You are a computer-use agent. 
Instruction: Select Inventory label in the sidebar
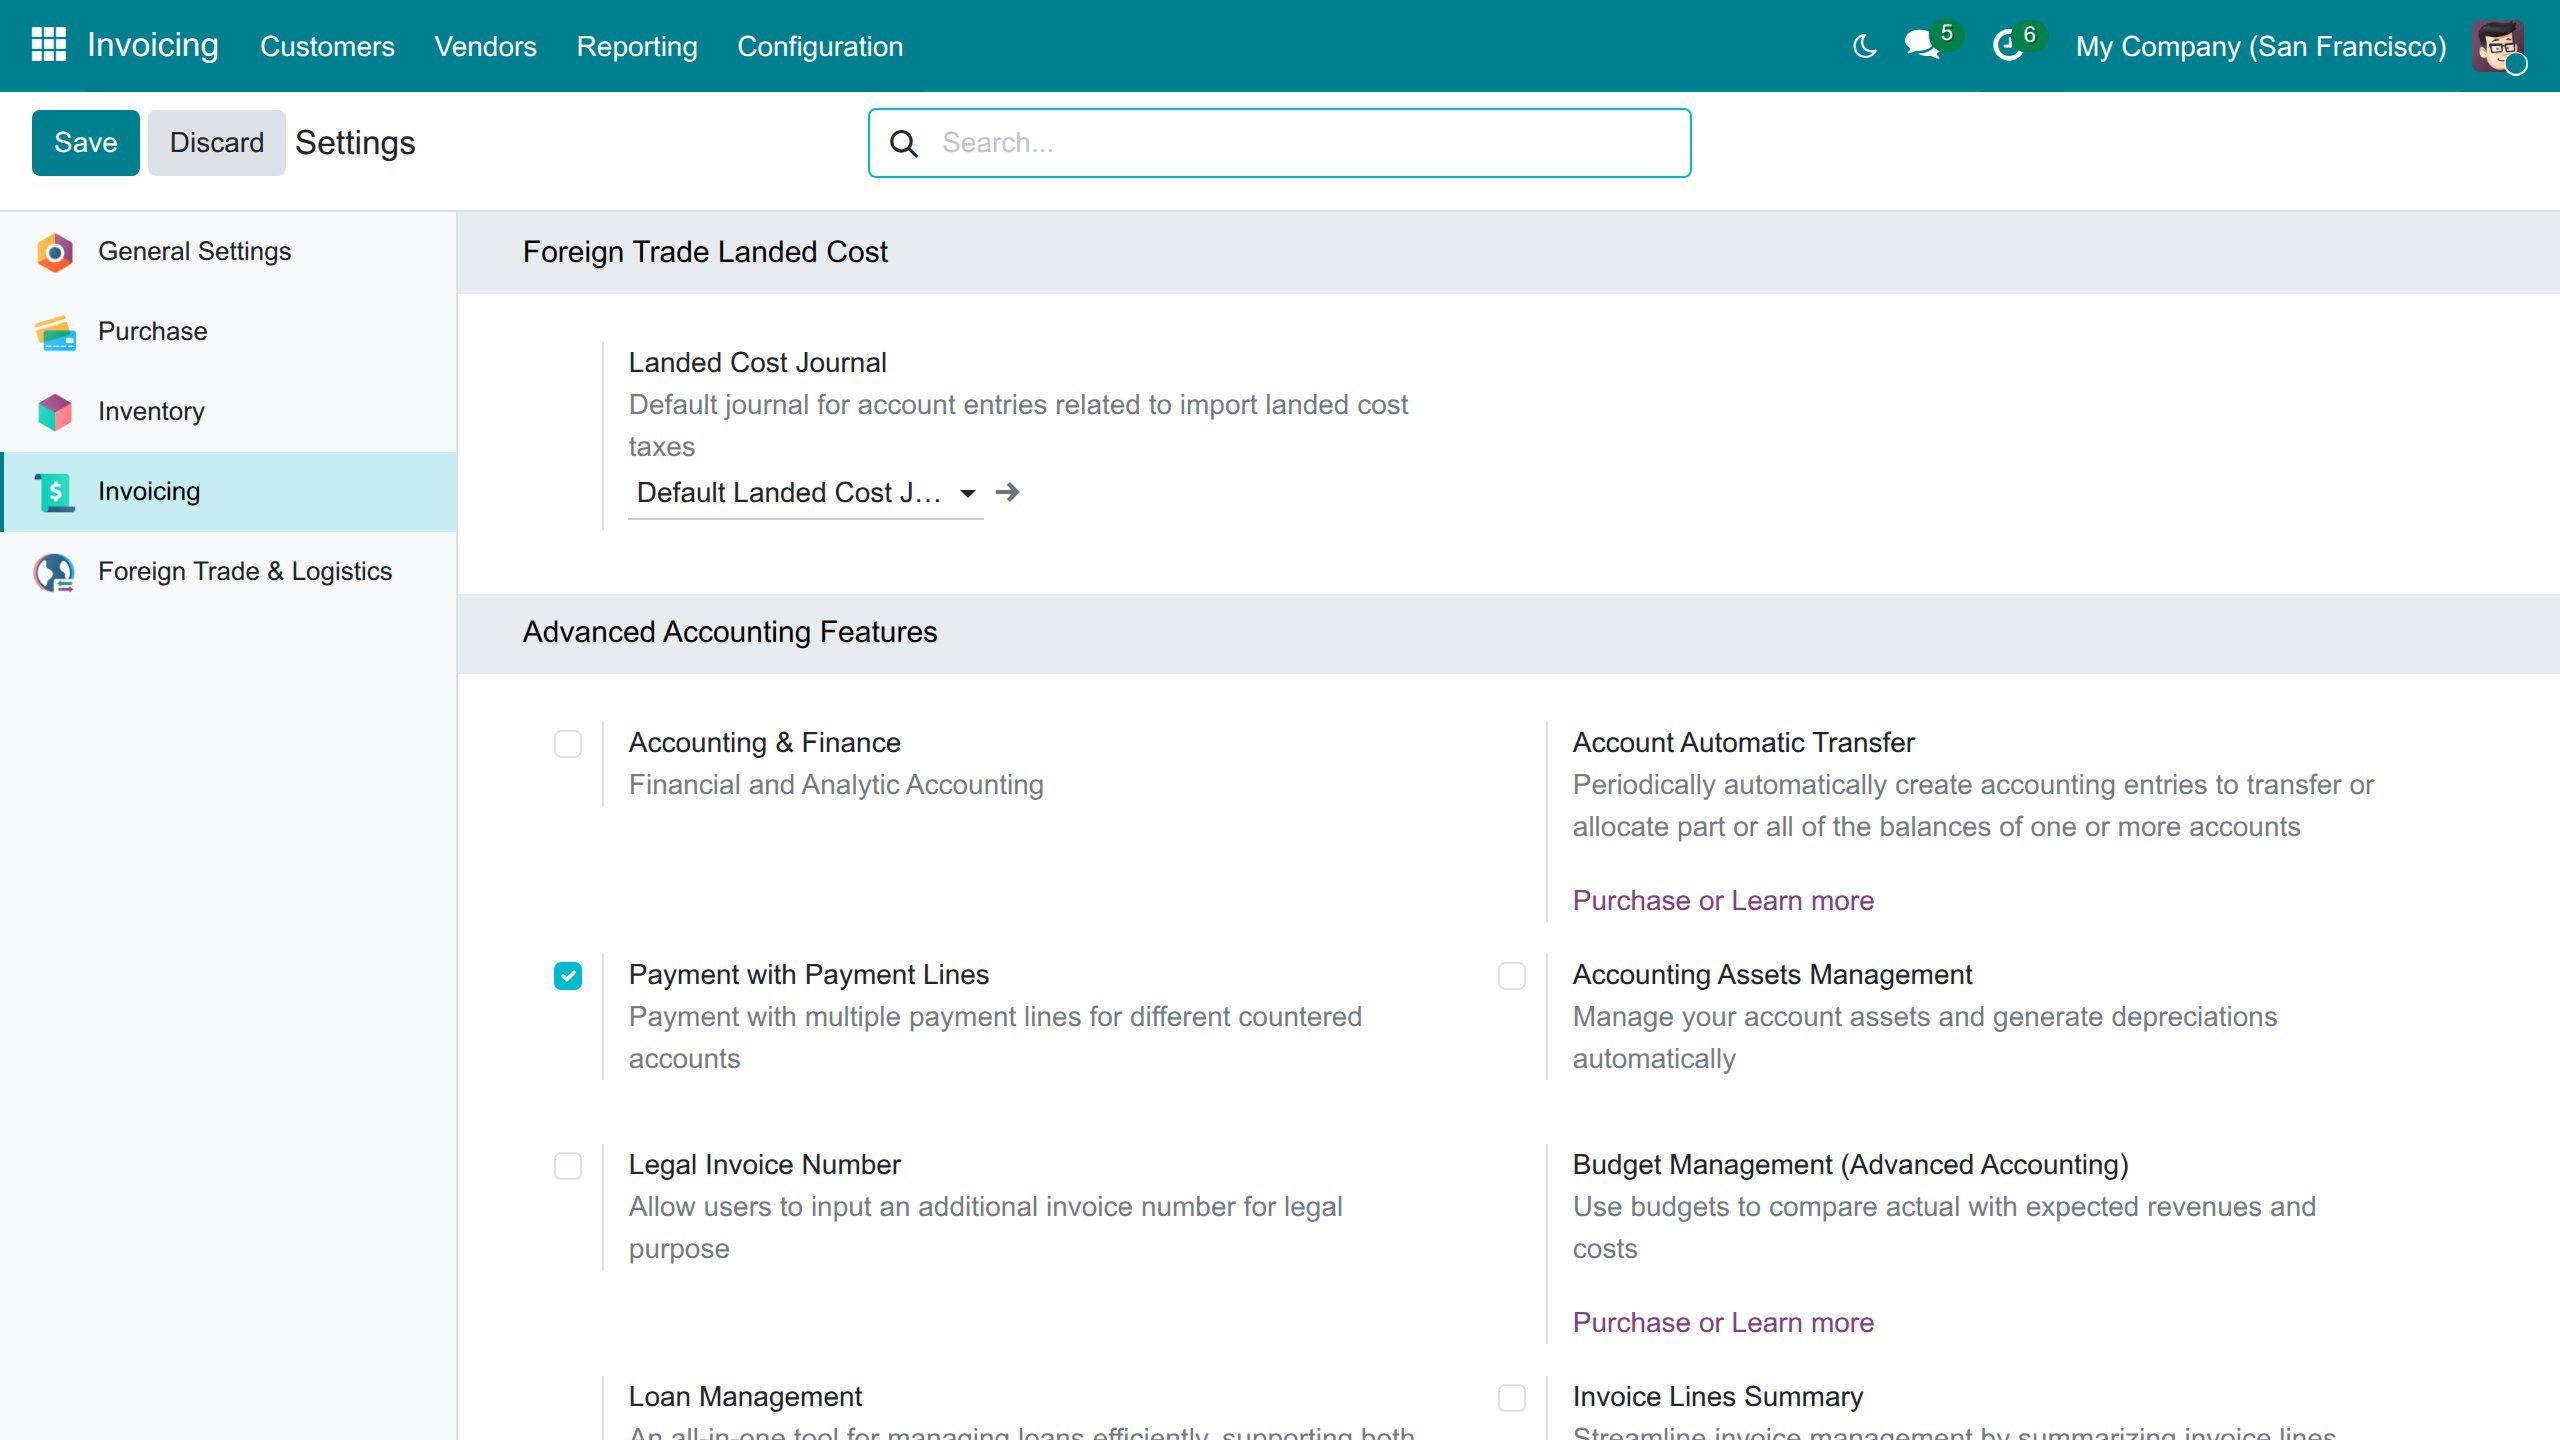(x=151, y=412)
